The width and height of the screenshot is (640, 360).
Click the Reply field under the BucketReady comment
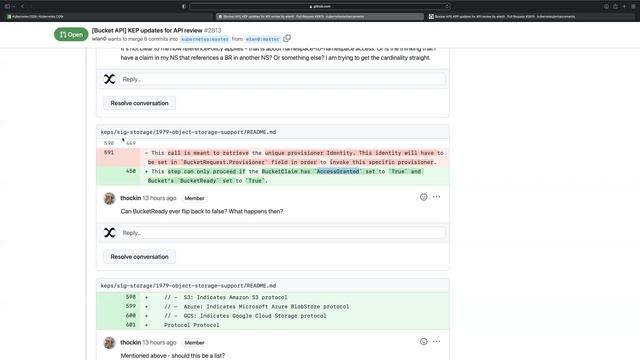(282, 233)
